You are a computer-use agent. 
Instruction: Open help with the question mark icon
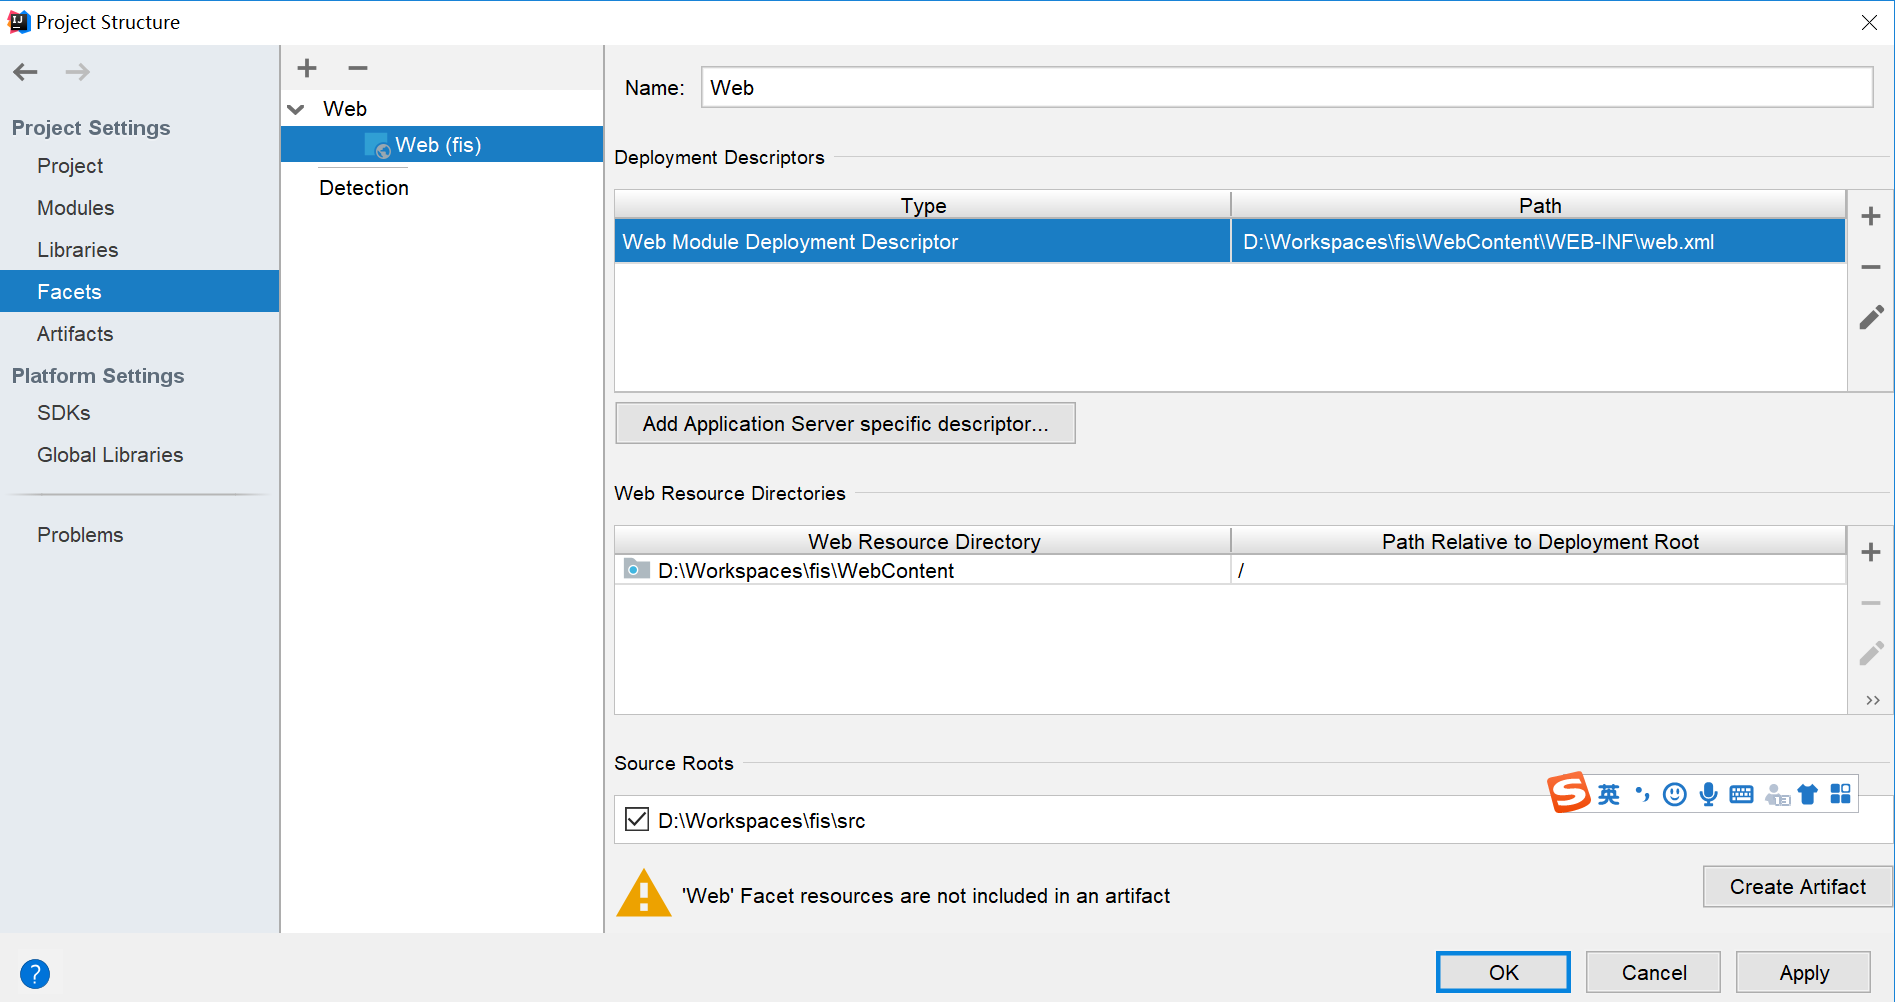pyautogui.click(x=35, y=974)
